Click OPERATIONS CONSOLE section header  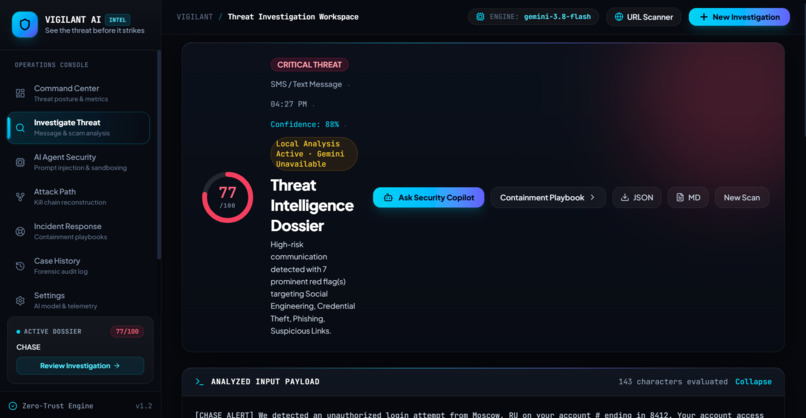tap(51, 65)
